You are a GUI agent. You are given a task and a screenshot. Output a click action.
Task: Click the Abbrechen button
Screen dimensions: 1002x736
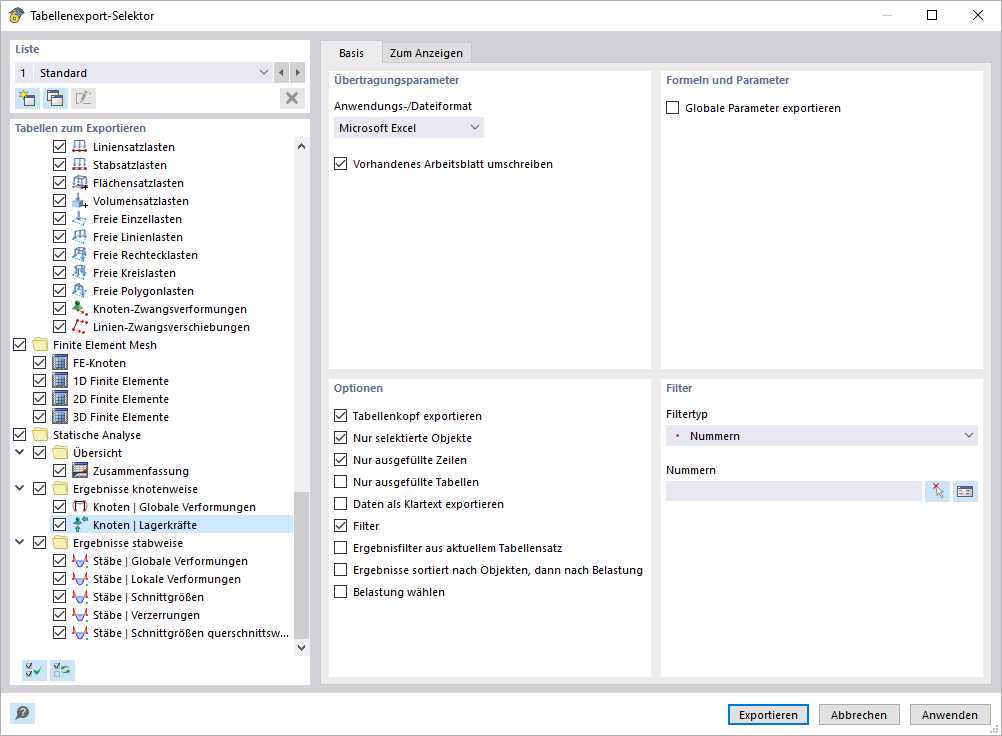(859, 715)
